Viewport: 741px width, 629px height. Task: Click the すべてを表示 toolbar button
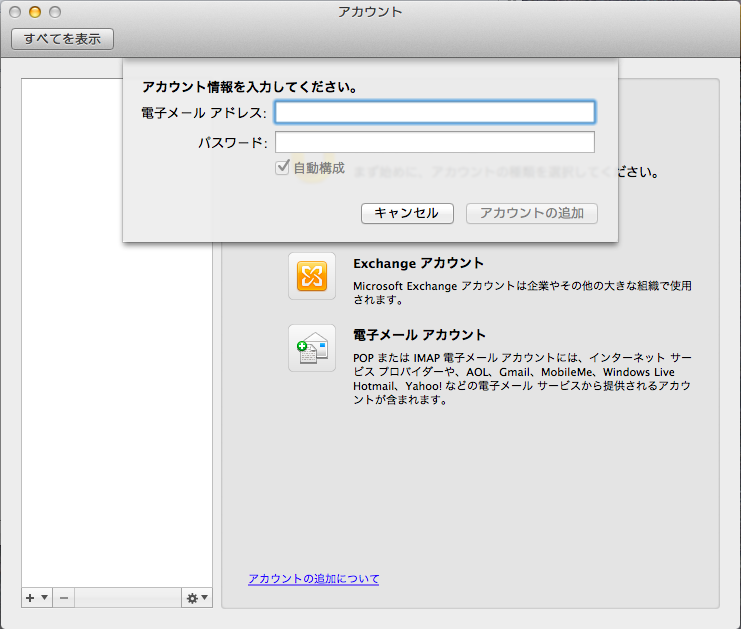(x=62, y=39)
